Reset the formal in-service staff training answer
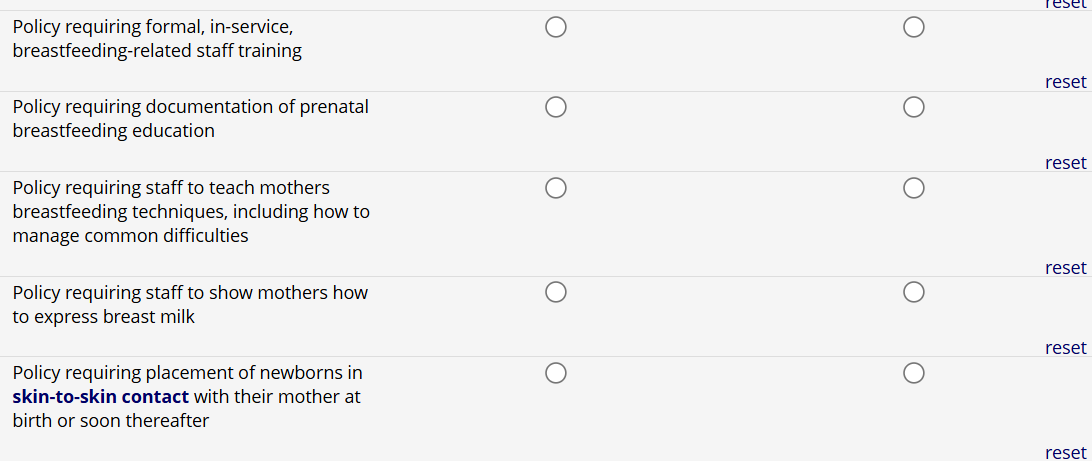The image size is (1092, 461). [x=1065, y=82]
